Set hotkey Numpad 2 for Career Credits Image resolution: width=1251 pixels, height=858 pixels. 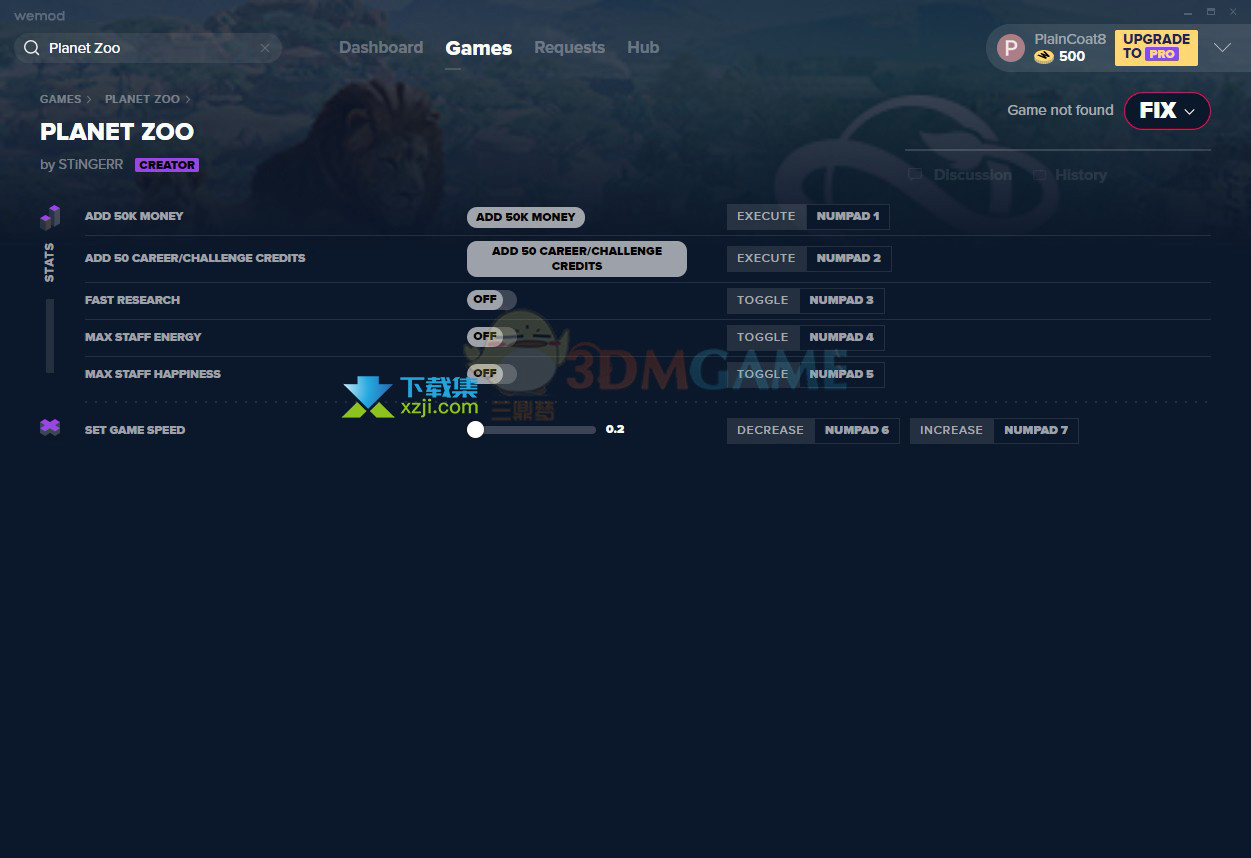coord(848,258)
